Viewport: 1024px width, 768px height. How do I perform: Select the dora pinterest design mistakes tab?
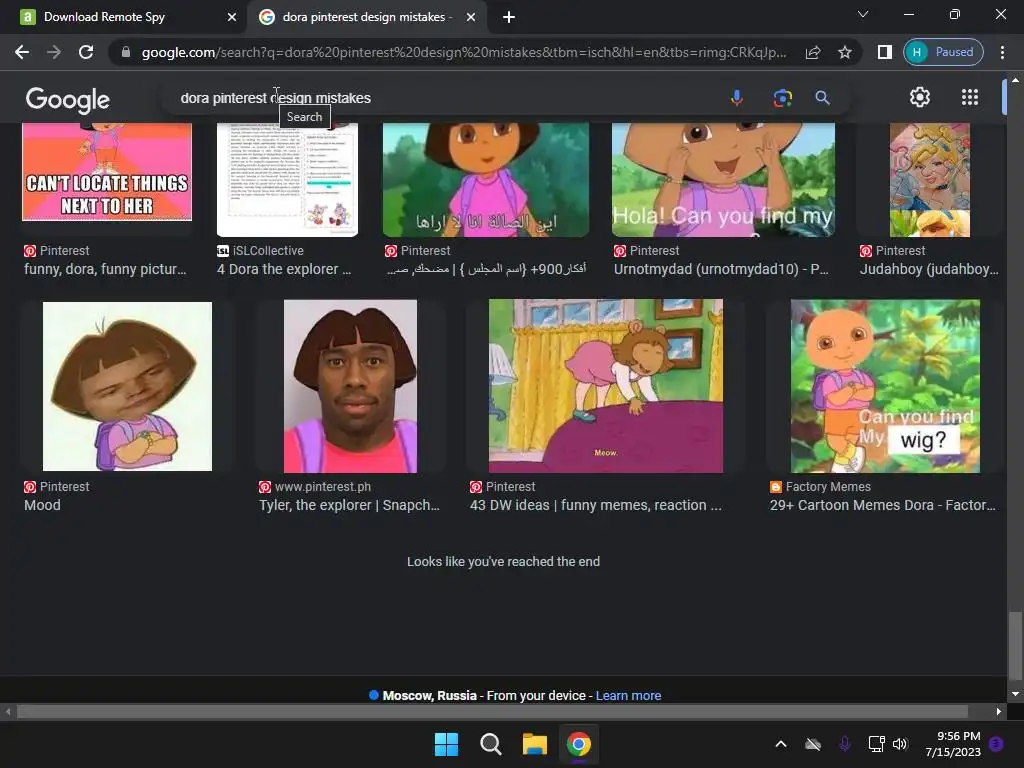click(366, 17)
